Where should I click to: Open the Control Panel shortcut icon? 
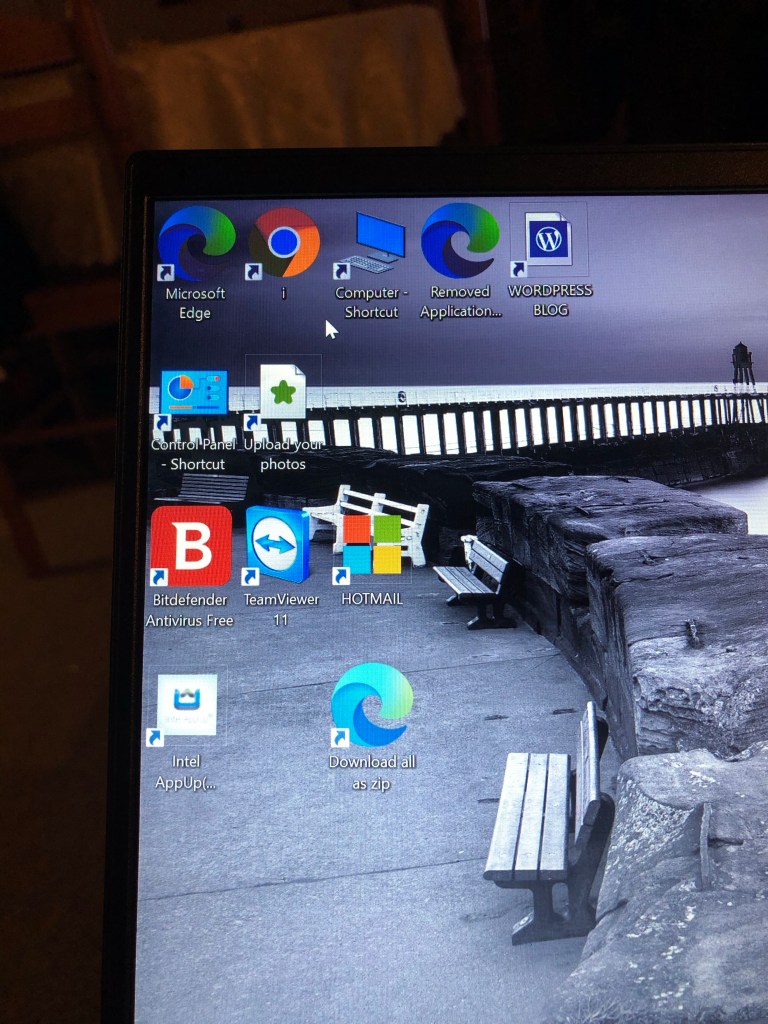point(194,393)
